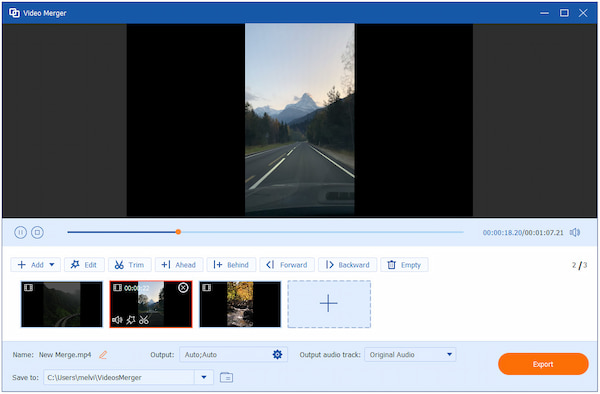The height and width of the screenshot is (394, 600).
Task: Empty the clip list
Action: [404, 265]
